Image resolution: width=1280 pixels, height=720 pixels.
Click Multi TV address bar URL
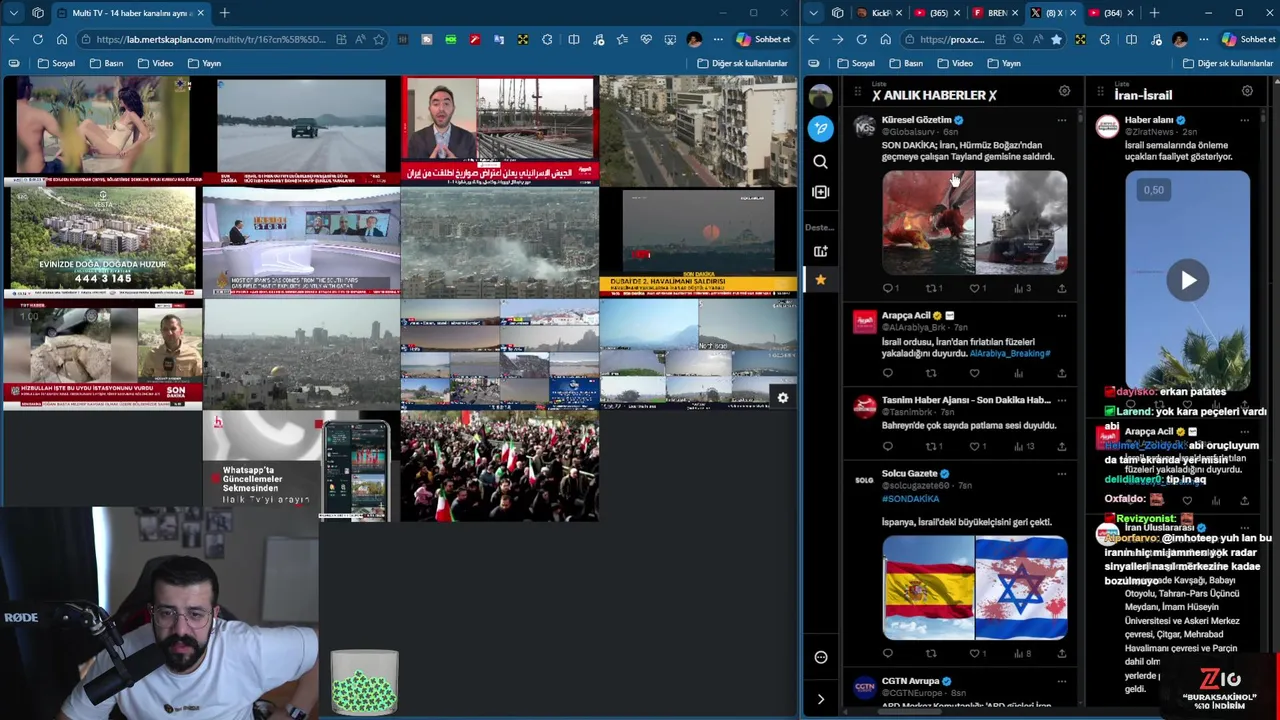pos(211,39)
